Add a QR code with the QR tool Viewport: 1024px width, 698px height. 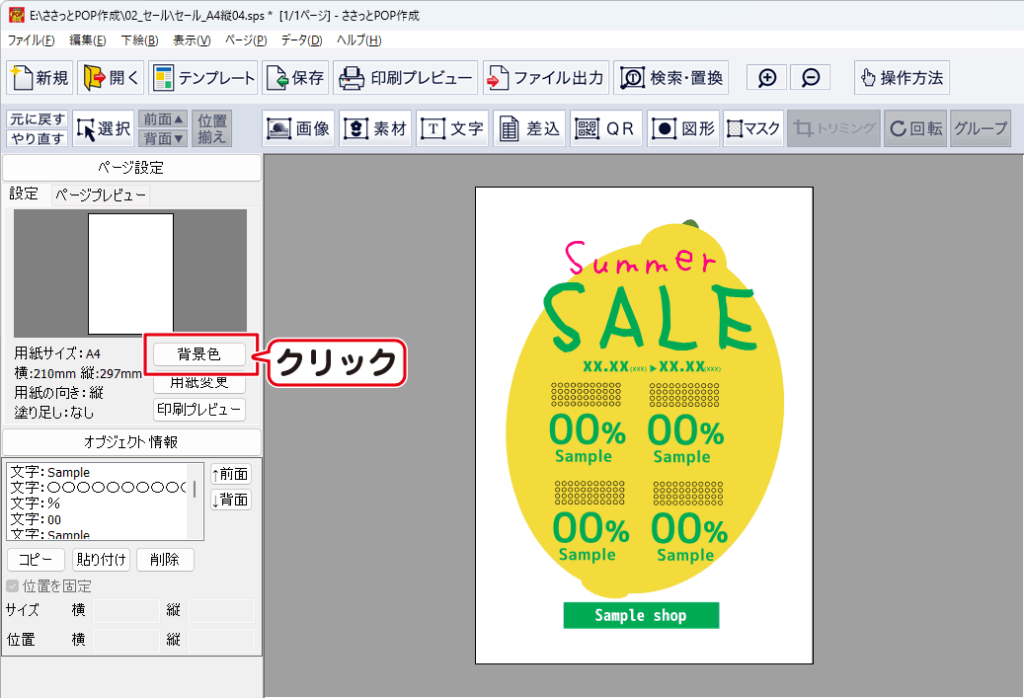(x=607, y=129)
